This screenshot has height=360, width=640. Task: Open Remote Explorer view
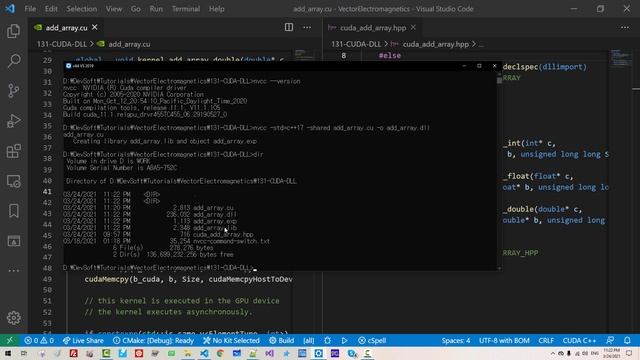[13, 181]
